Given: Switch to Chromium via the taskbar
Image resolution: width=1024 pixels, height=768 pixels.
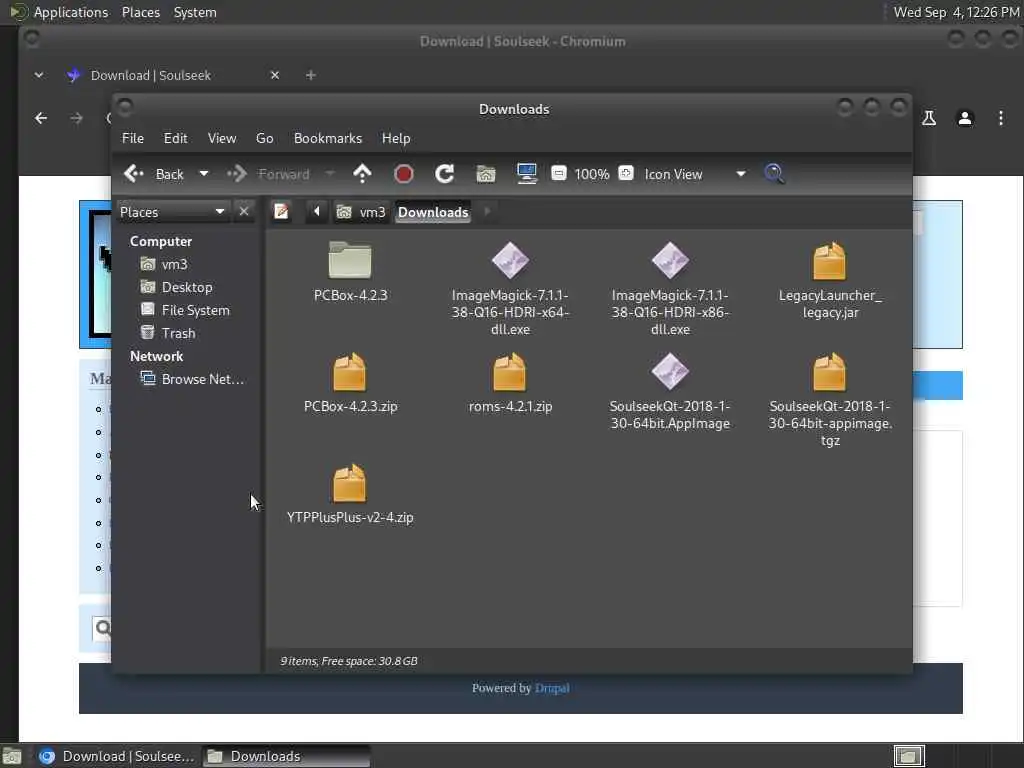Looking at the screenshot, I should 116,756.
